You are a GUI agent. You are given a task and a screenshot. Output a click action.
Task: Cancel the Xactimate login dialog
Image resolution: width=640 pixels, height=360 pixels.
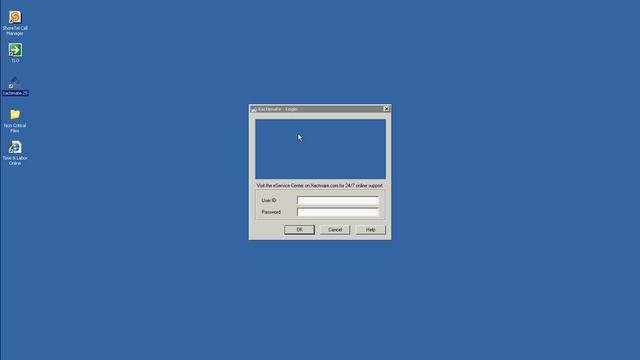point(335,230)
